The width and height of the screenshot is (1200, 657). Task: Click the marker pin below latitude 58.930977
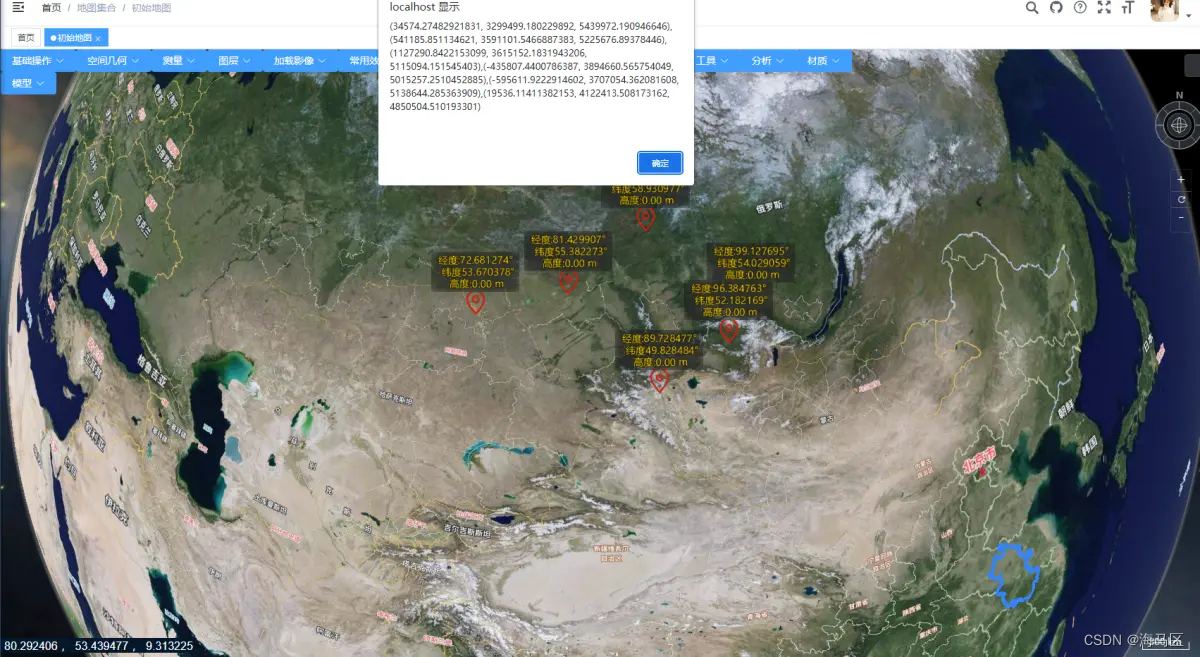coord(646,219)
